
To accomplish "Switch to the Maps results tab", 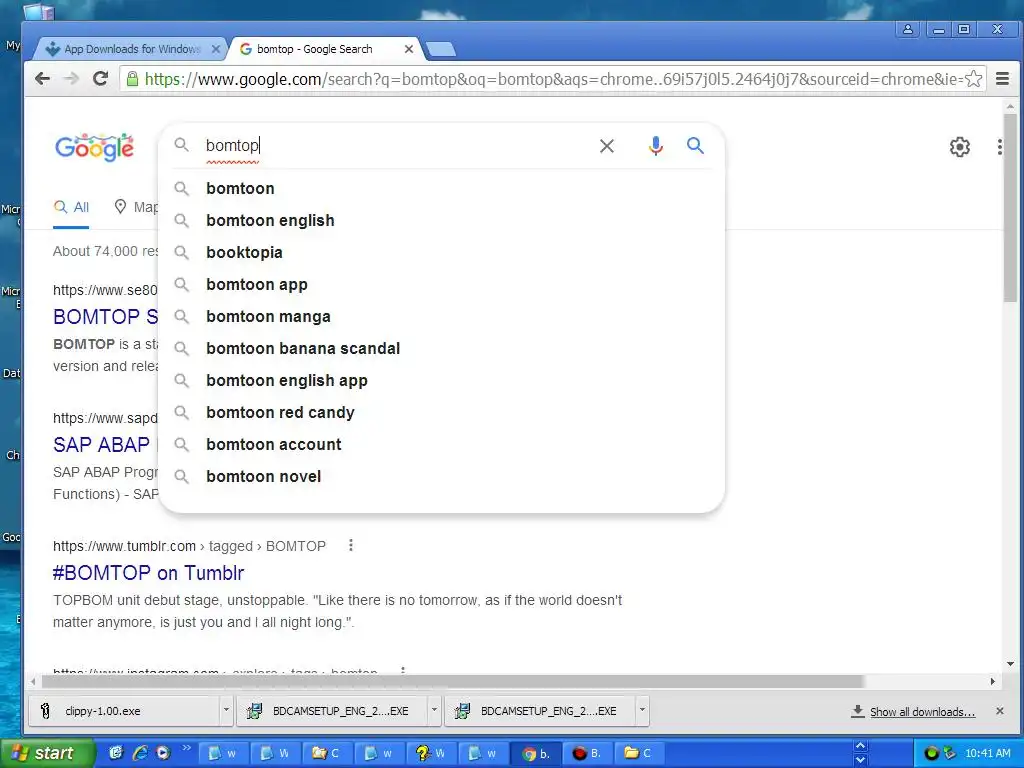I will click(136, 208).
